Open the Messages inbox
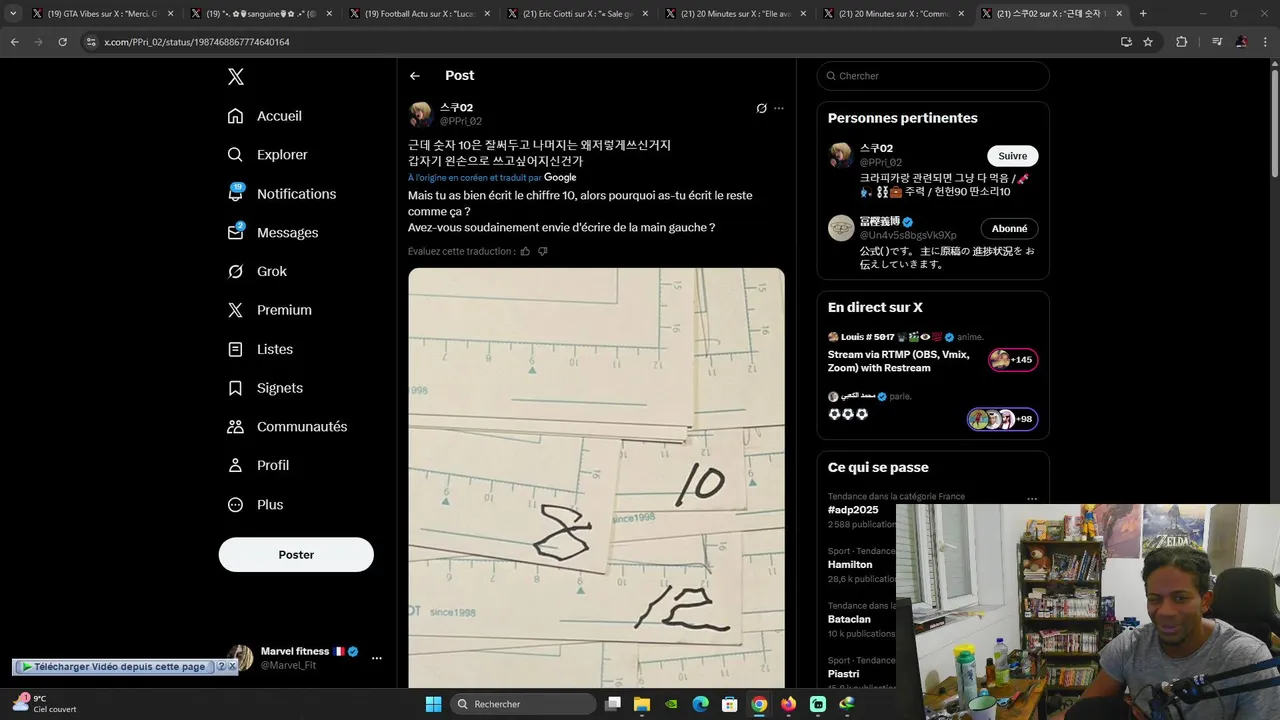Viewport: 1280px width, 720px height. click(273, 233)
